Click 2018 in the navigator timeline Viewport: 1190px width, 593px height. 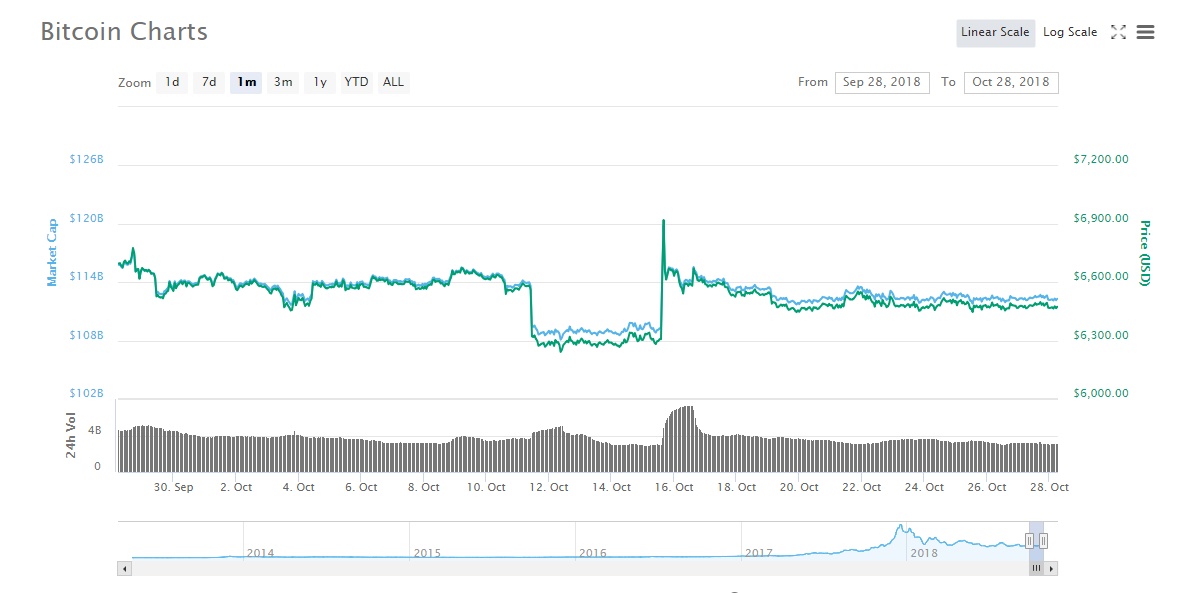tap(924, 553)
